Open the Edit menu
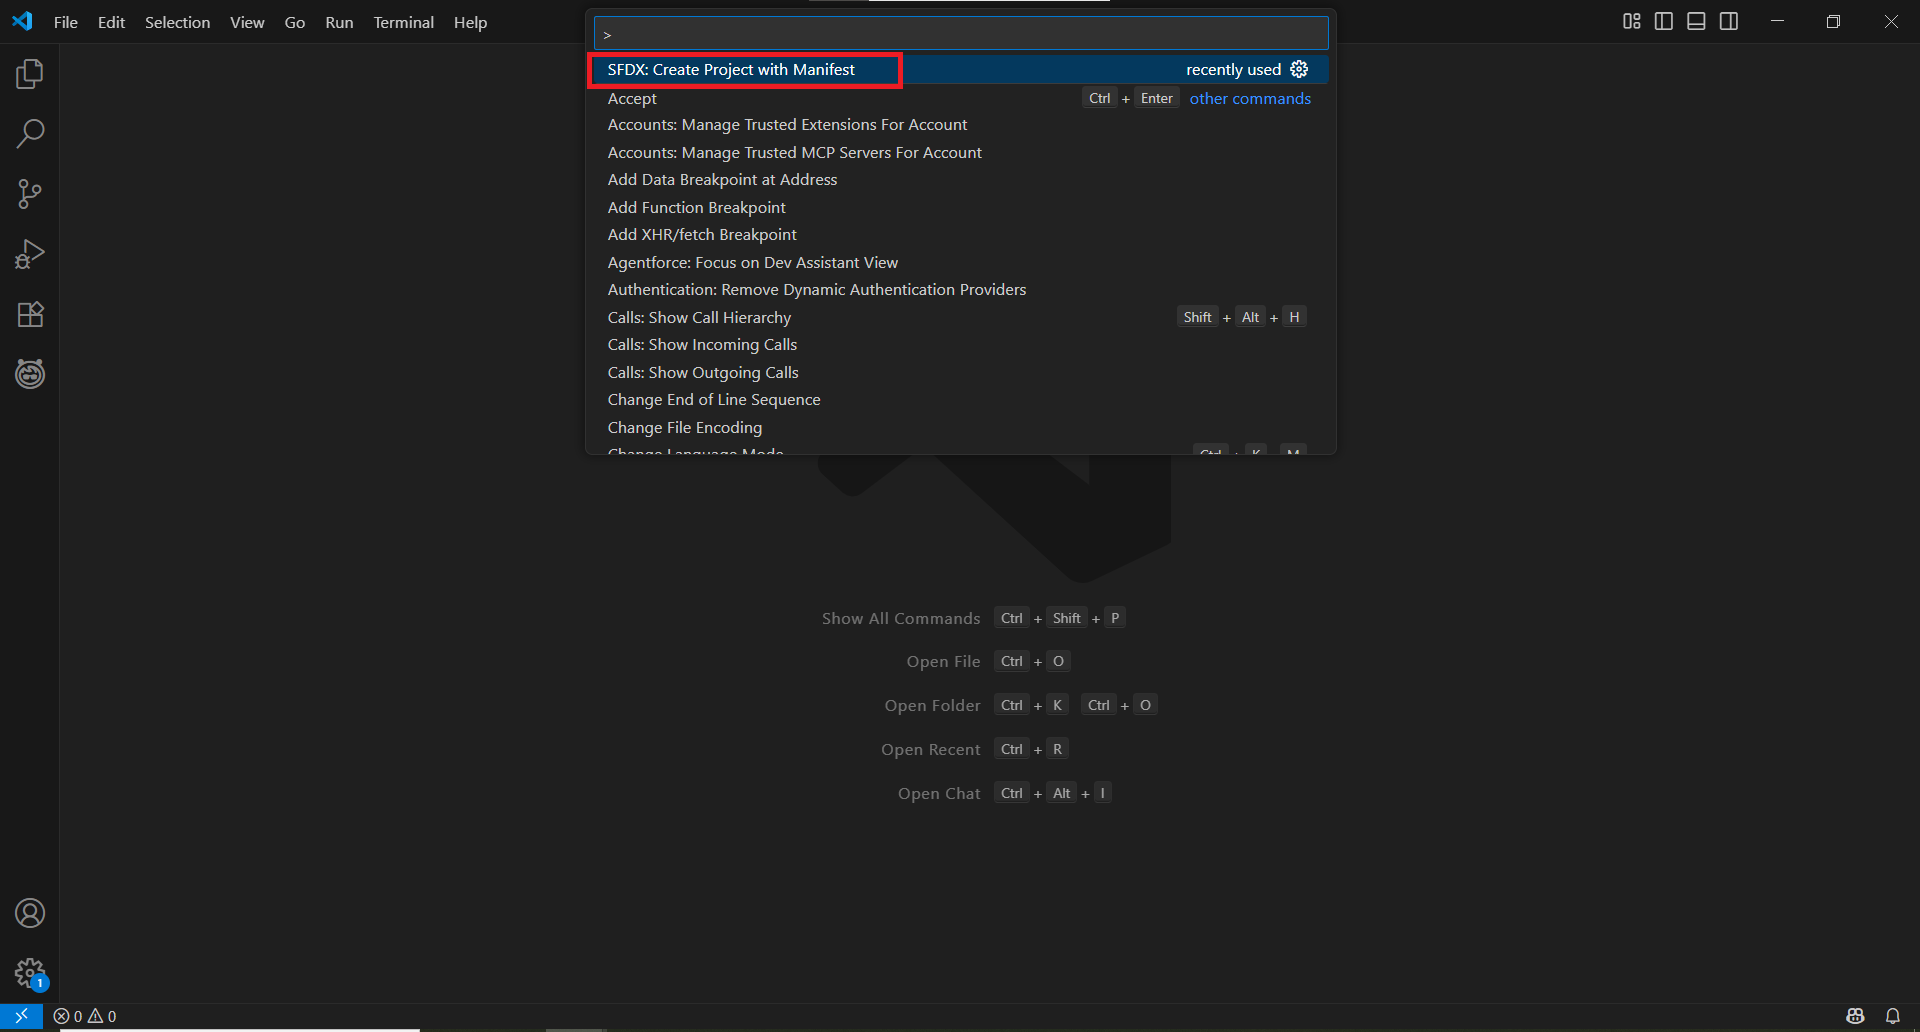Viewport: 1920px width, 1032px height. click(111, 22)
